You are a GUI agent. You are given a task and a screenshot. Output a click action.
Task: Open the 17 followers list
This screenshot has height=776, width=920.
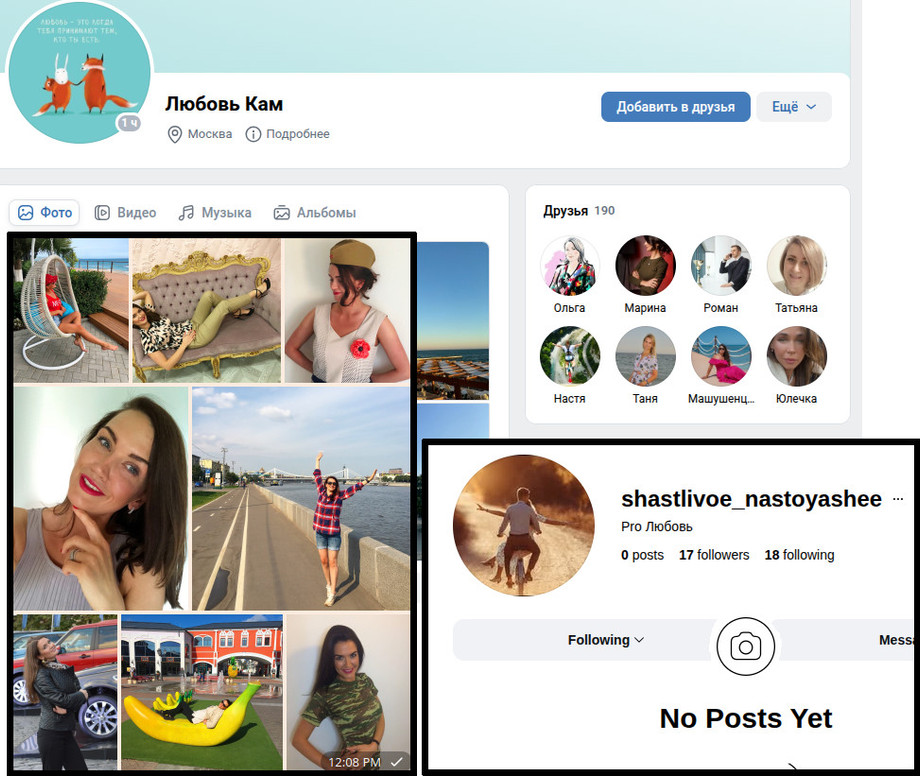pos(713,555)
